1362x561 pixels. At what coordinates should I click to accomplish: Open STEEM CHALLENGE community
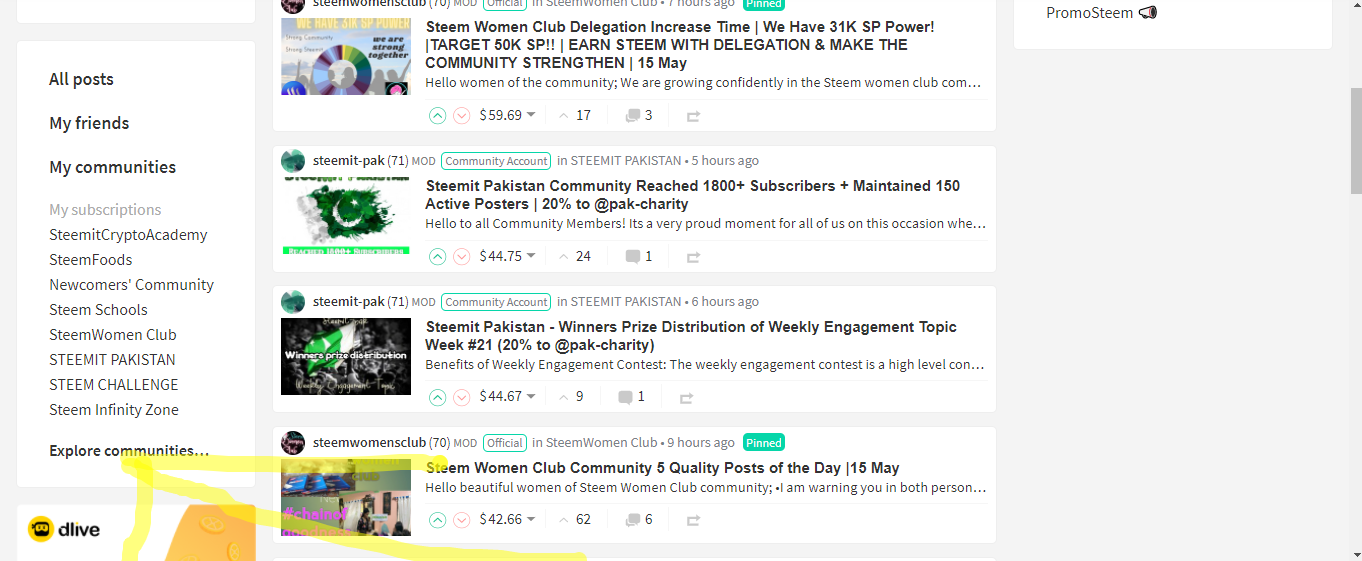coord(114,385)
